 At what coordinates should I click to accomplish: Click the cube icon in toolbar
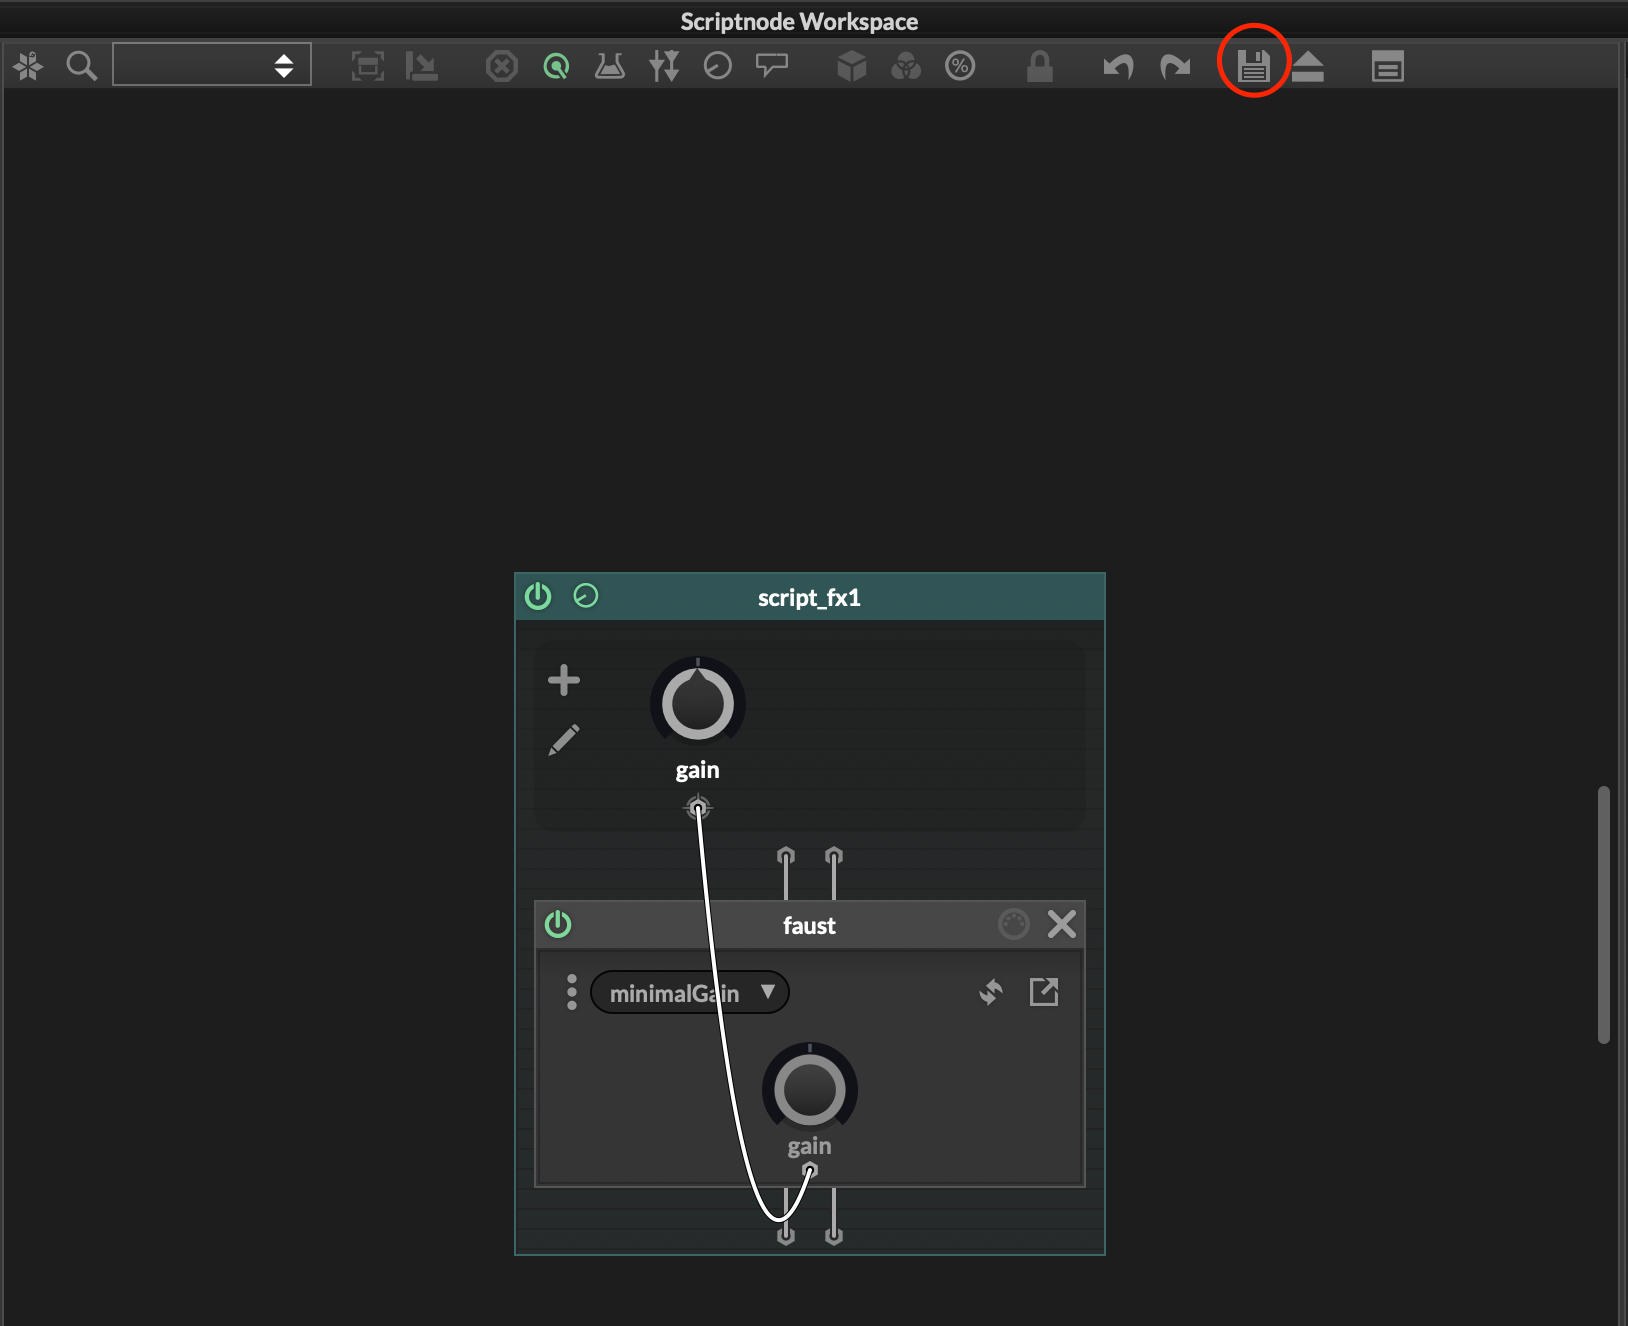852,67
